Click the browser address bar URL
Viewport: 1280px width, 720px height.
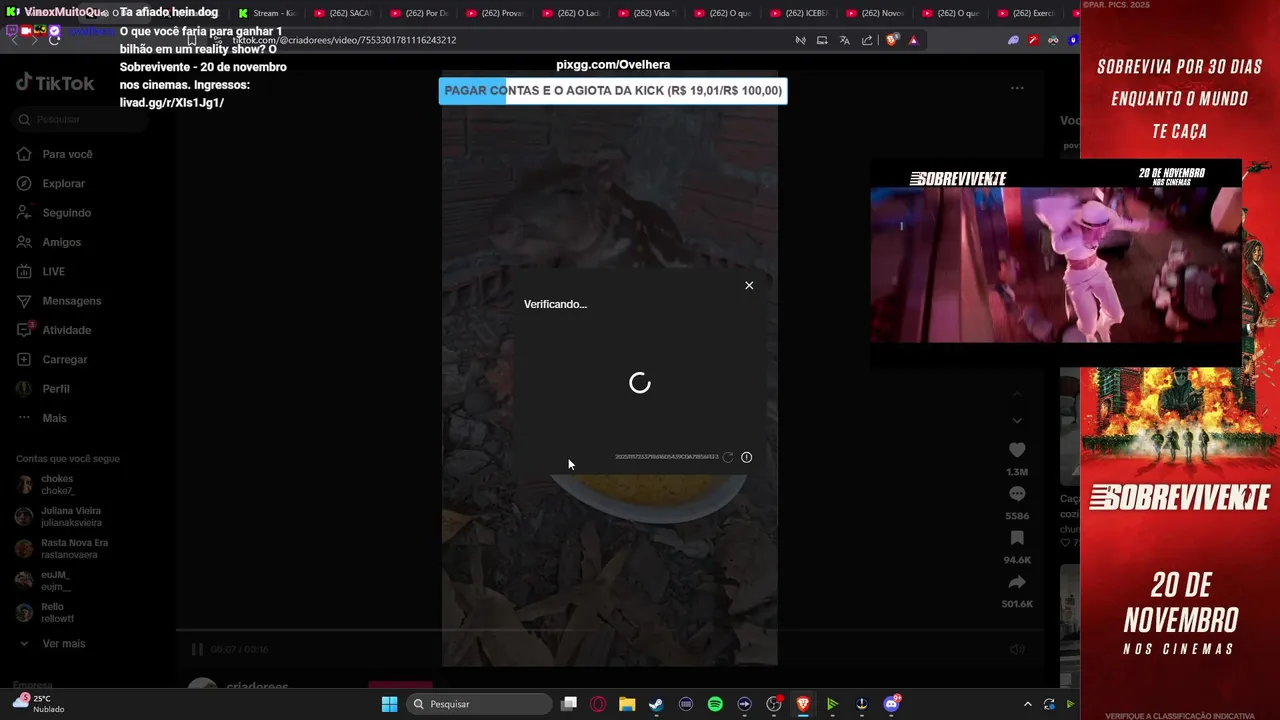coord(344,40)
